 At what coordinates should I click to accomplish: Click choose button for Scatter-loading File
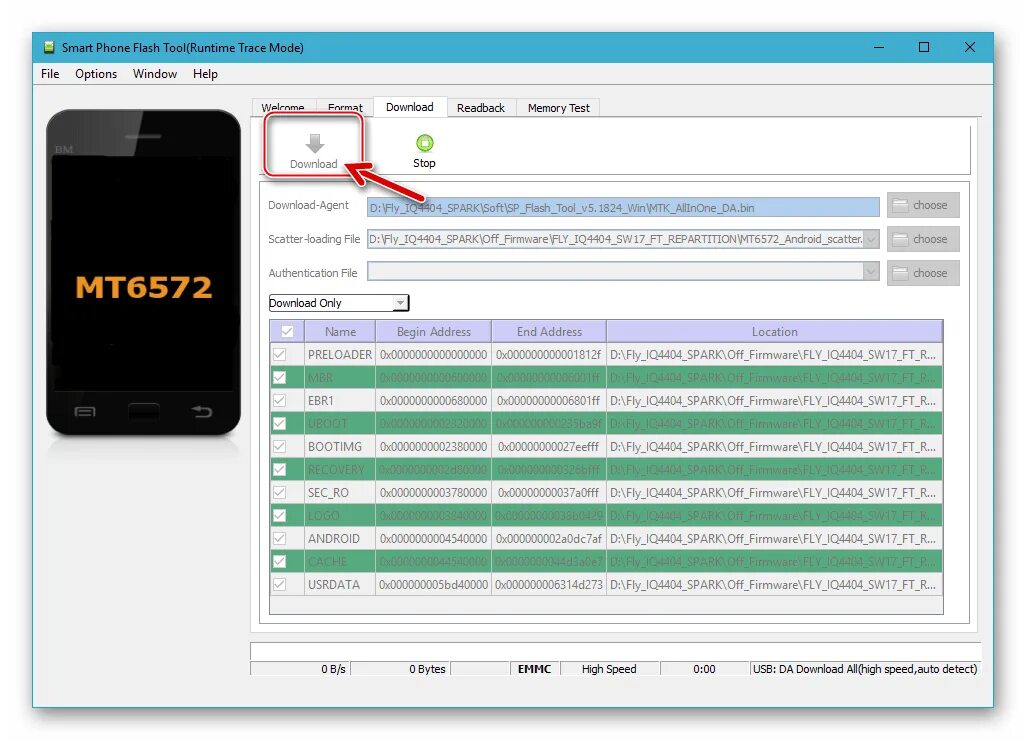tap(923, 239)
